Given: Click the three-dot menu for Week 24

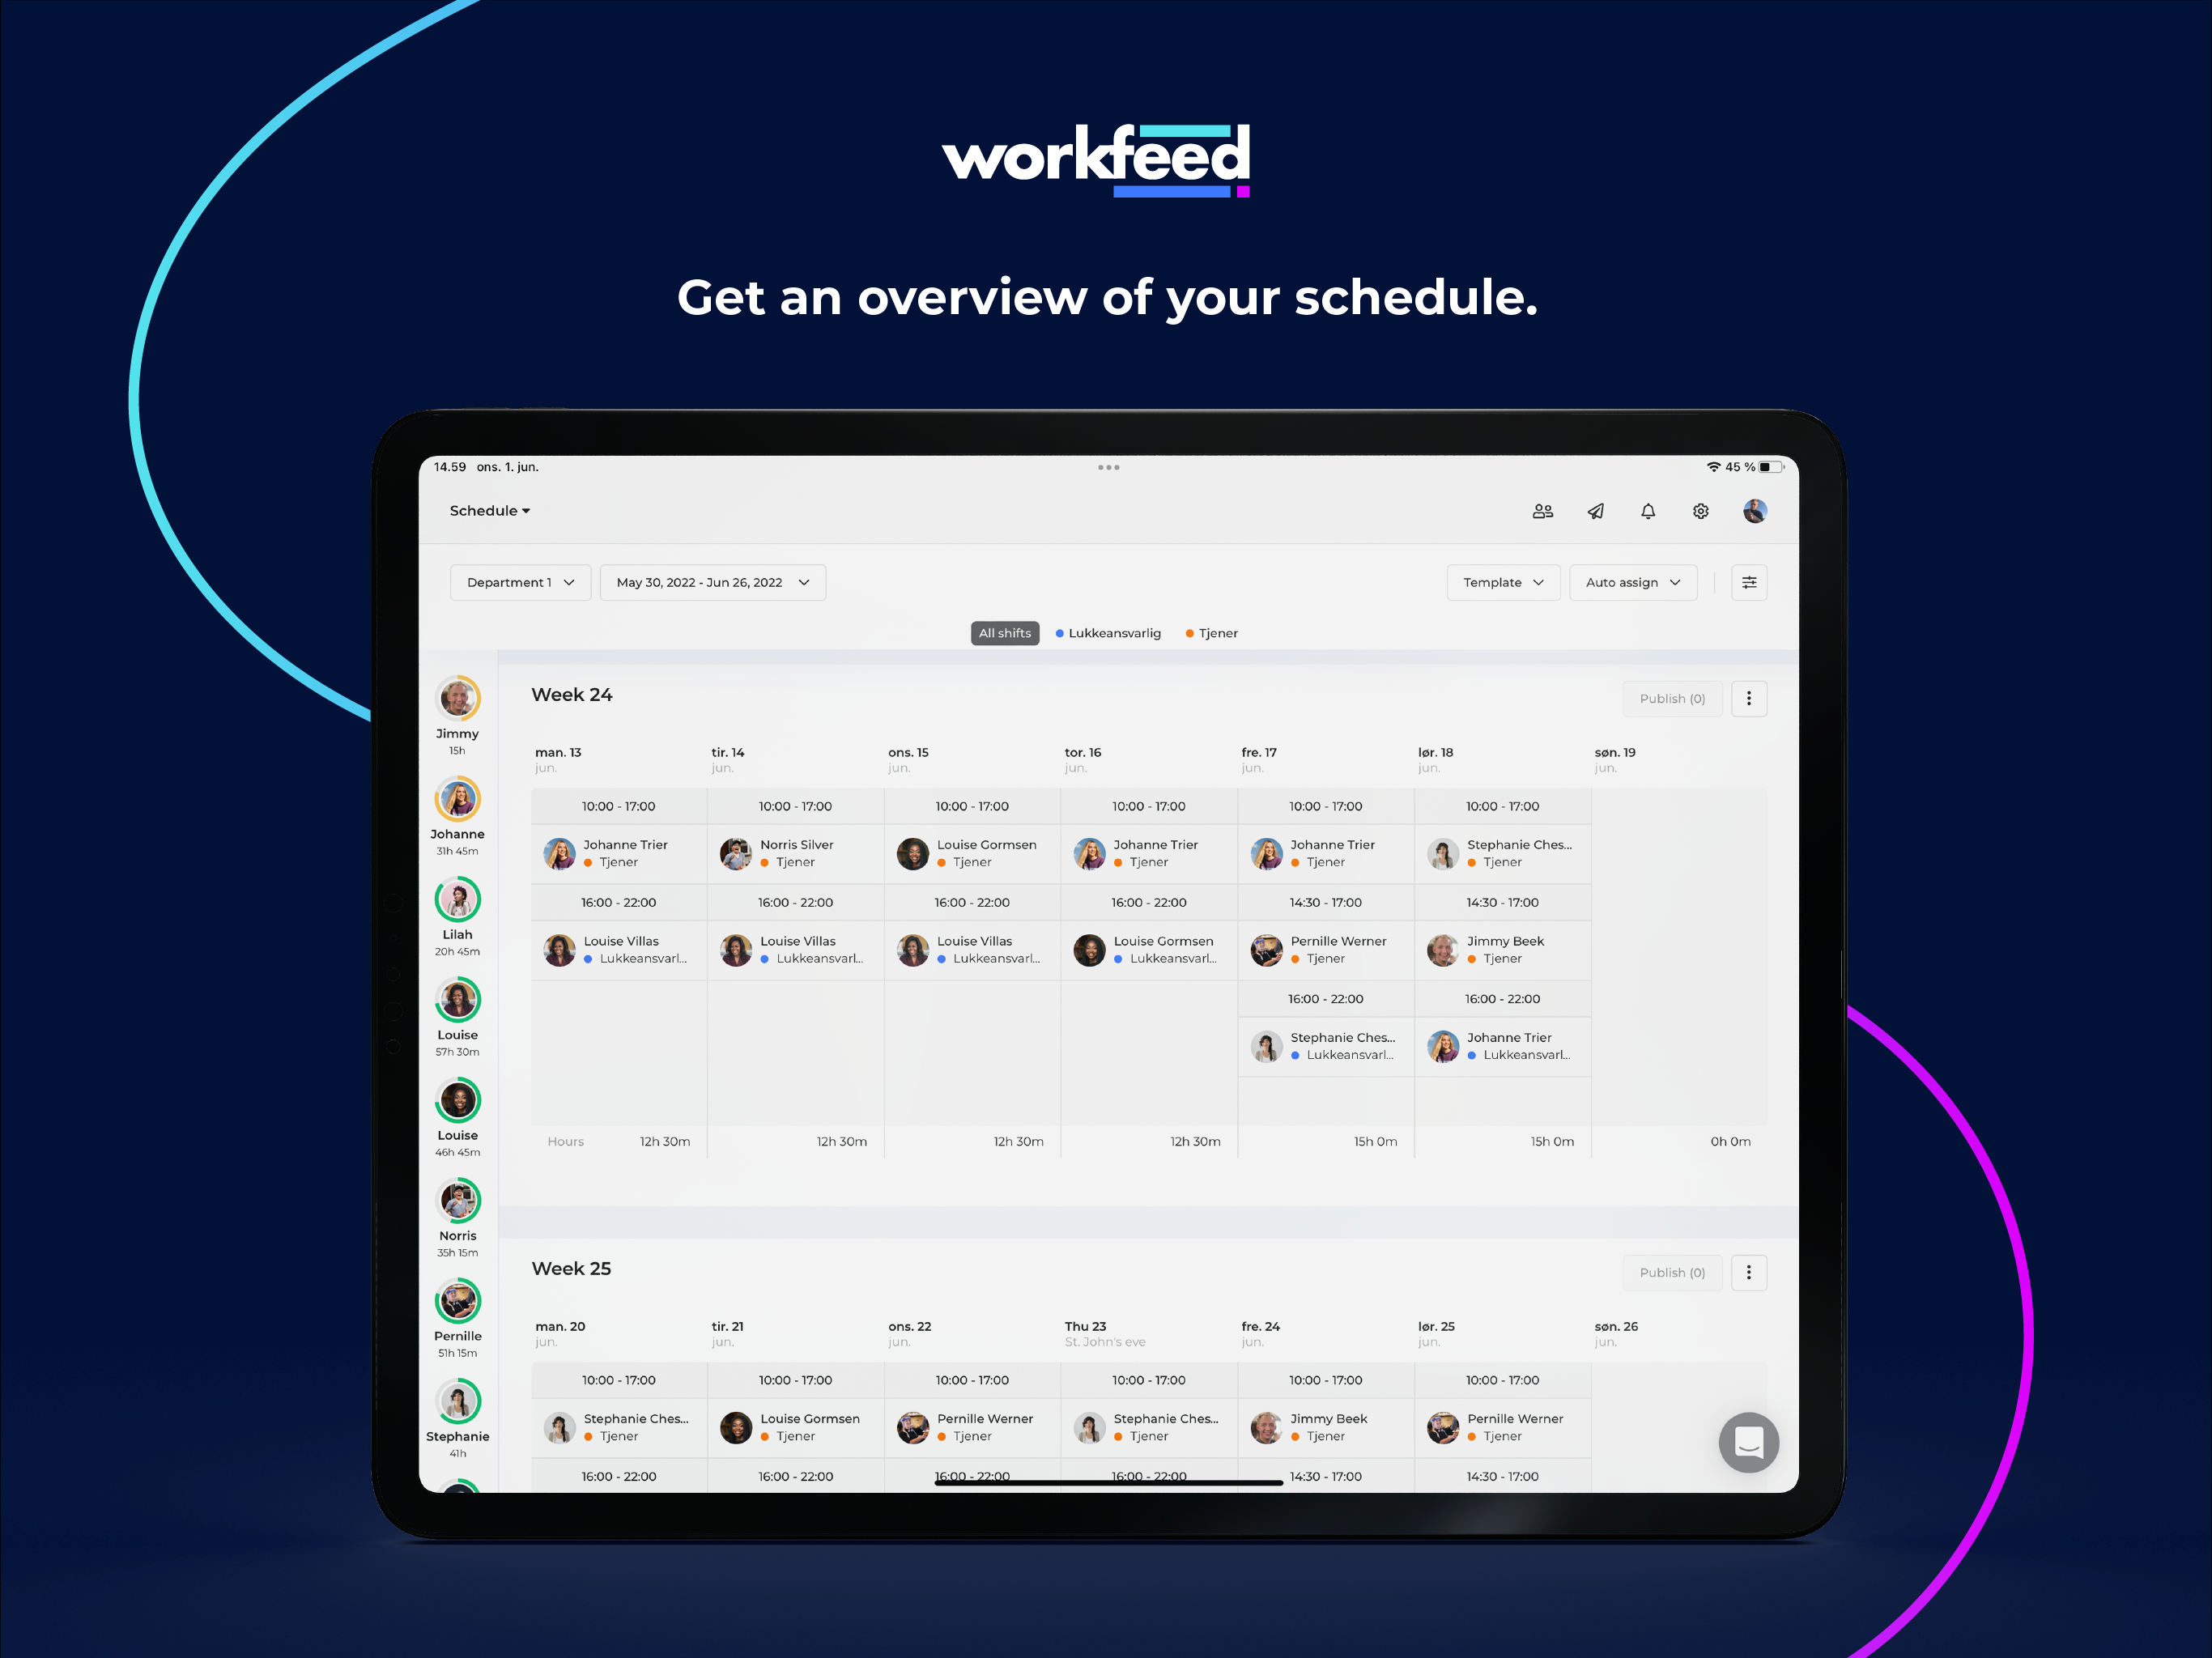Looking at the screenshot, I should [1750, 697].
